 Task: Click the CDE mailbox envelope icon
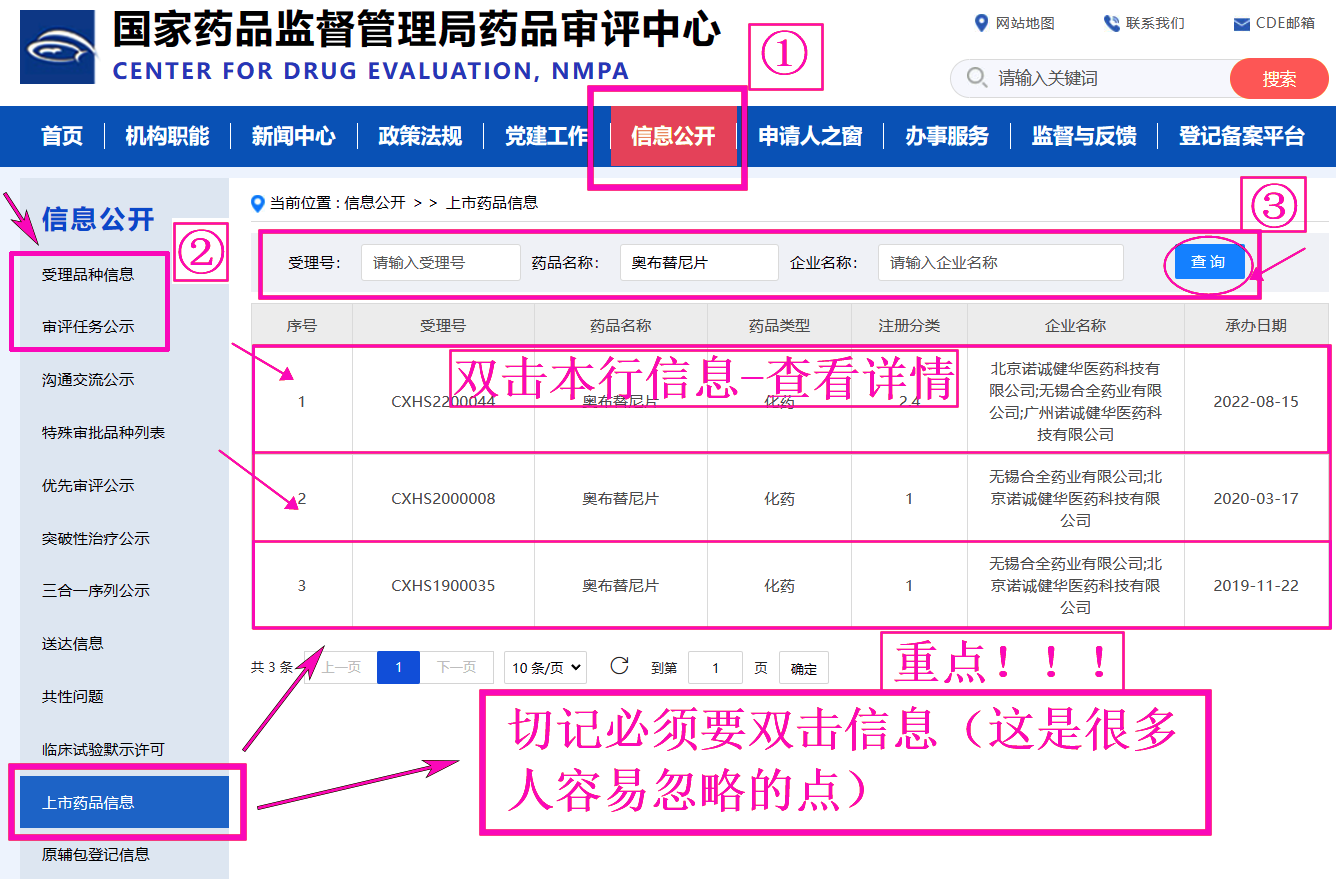(1241, 24)
